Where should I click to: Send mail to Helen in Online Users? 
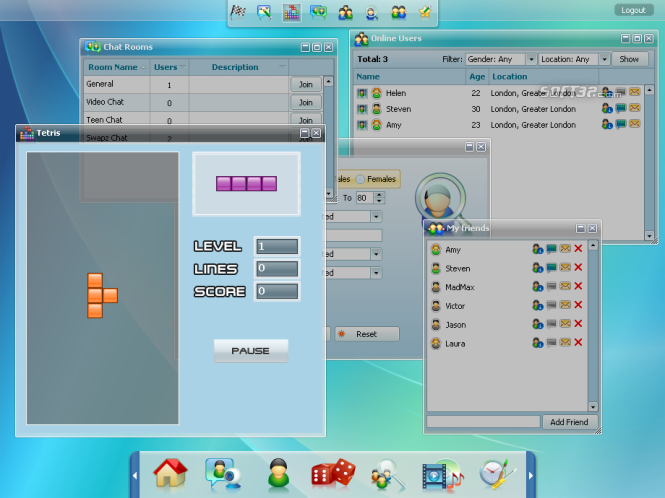click(x=634, y=92)
